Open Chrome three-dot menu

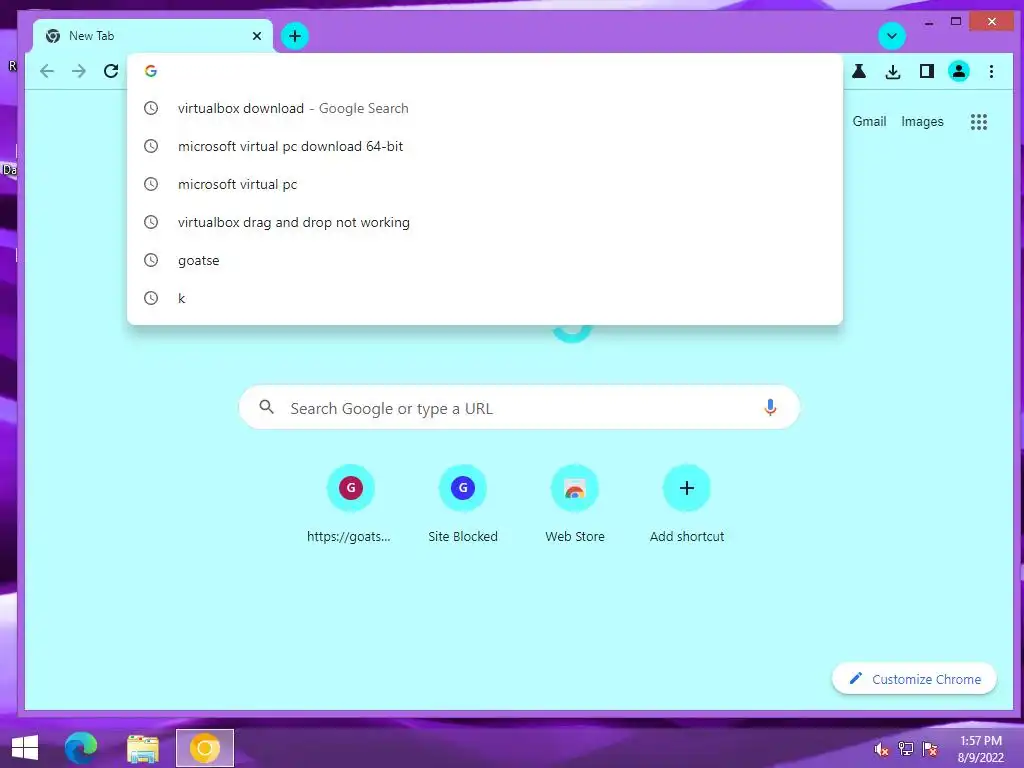pyautogui.click(x=991, y=71)
